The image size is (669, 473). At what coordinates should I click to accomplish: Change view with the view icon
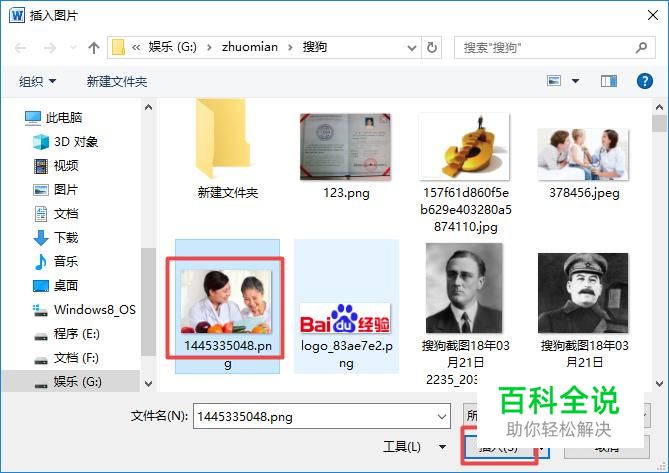pos(554,81)
